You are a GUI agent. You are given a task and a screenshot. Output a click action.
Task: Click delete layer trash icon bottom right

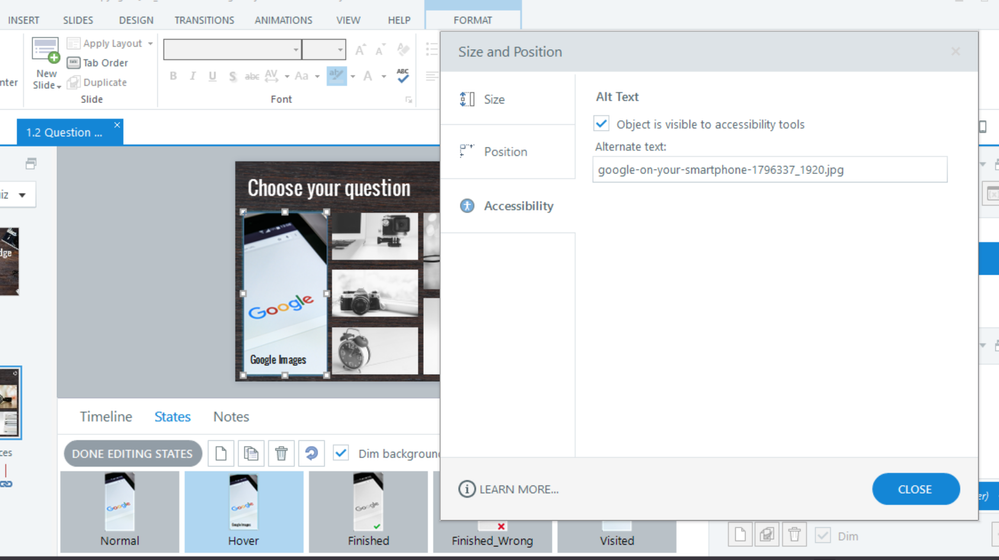794,534
